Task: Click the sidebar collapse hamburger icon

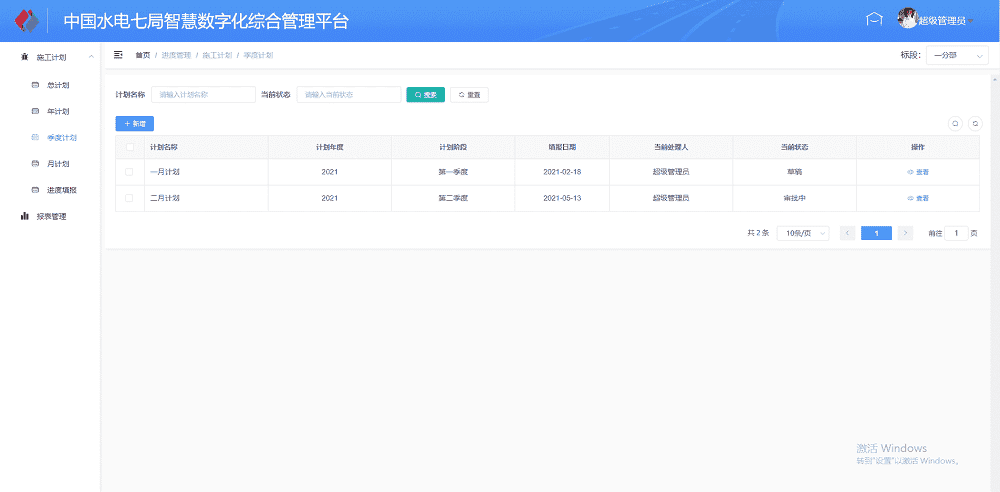Action: [118, 55]
